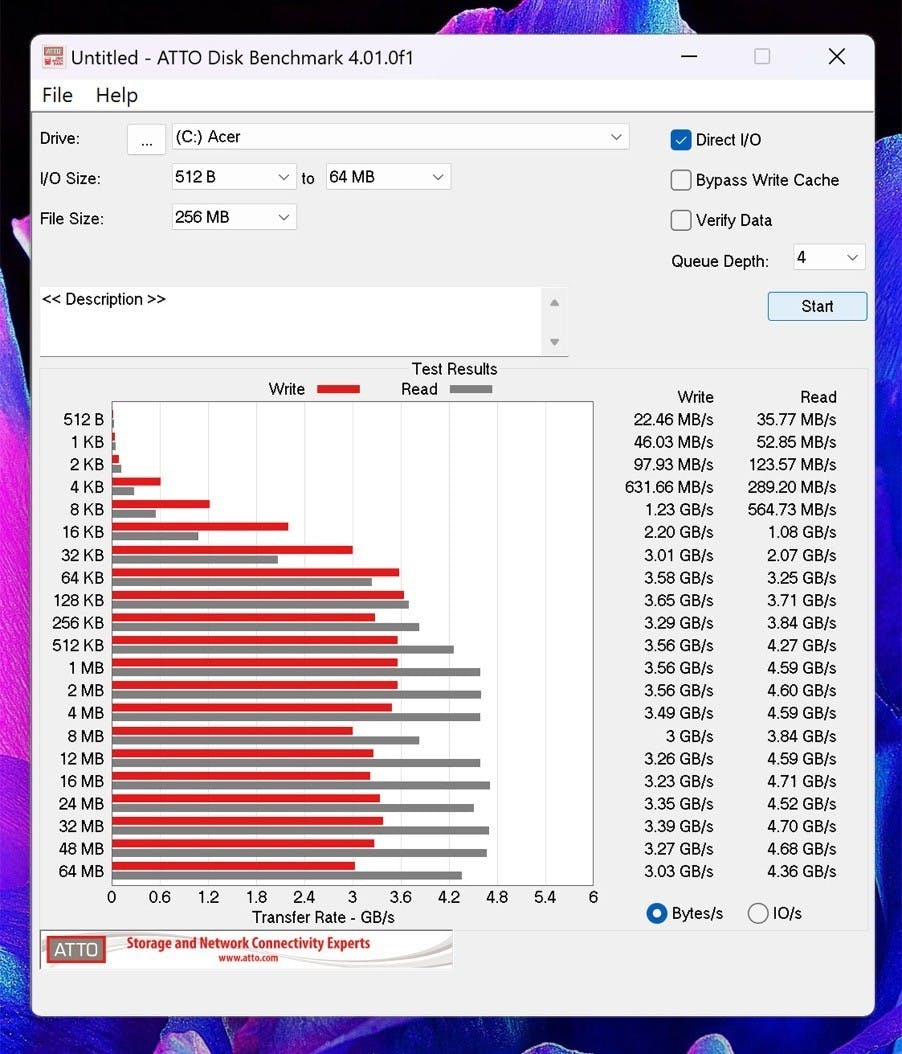Click the 3.65 GB/s write result
Viewport: 902px width, 1054px height.
click(x=679, y=601)
